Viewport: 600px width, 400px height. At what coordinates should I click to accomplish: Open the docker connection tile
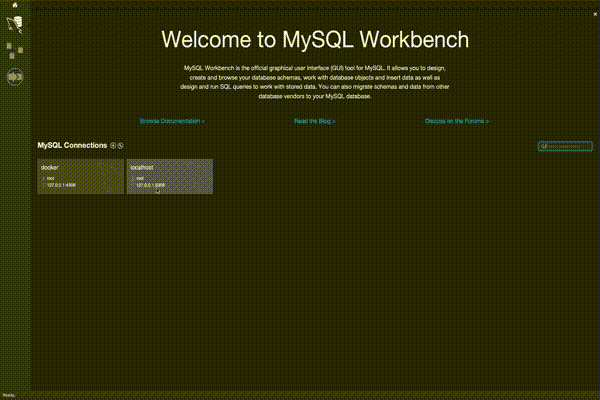80,176
